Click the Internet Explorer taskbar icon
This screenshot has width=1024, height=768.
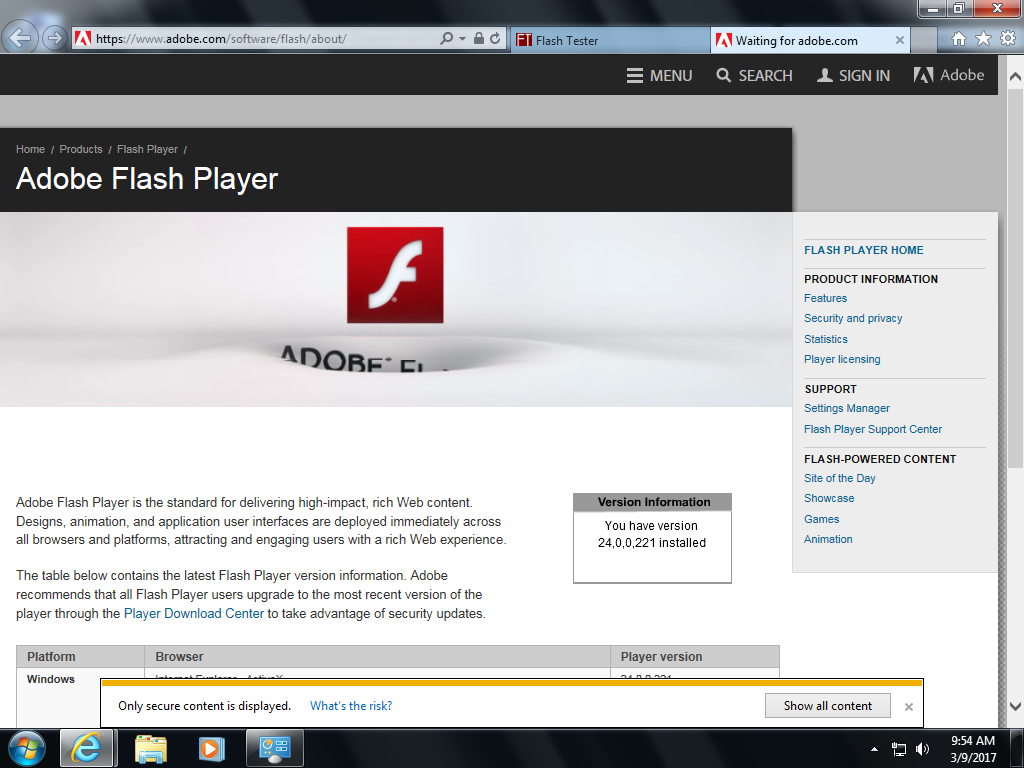point(86,748)
